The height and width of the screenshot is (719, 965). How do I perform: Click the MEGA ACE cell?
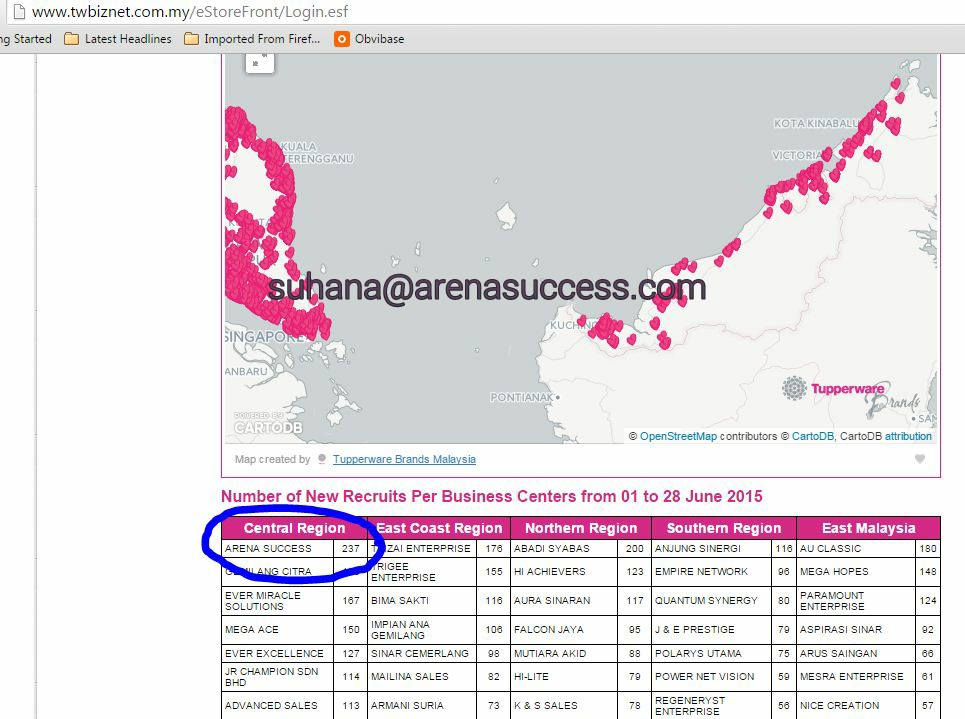tap(278, 630)
